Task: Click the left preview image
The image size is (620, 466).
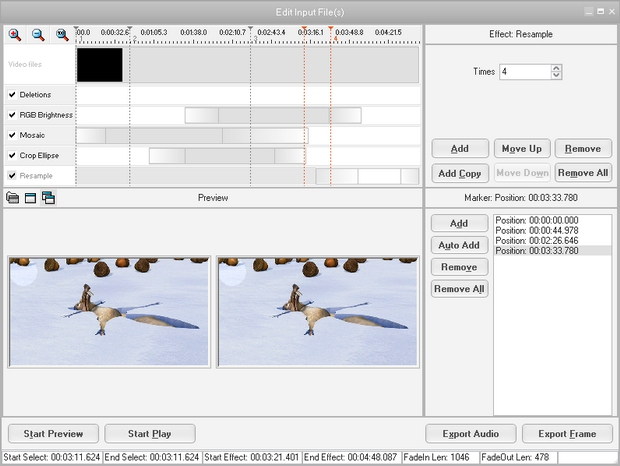Action: pos(109,312)
